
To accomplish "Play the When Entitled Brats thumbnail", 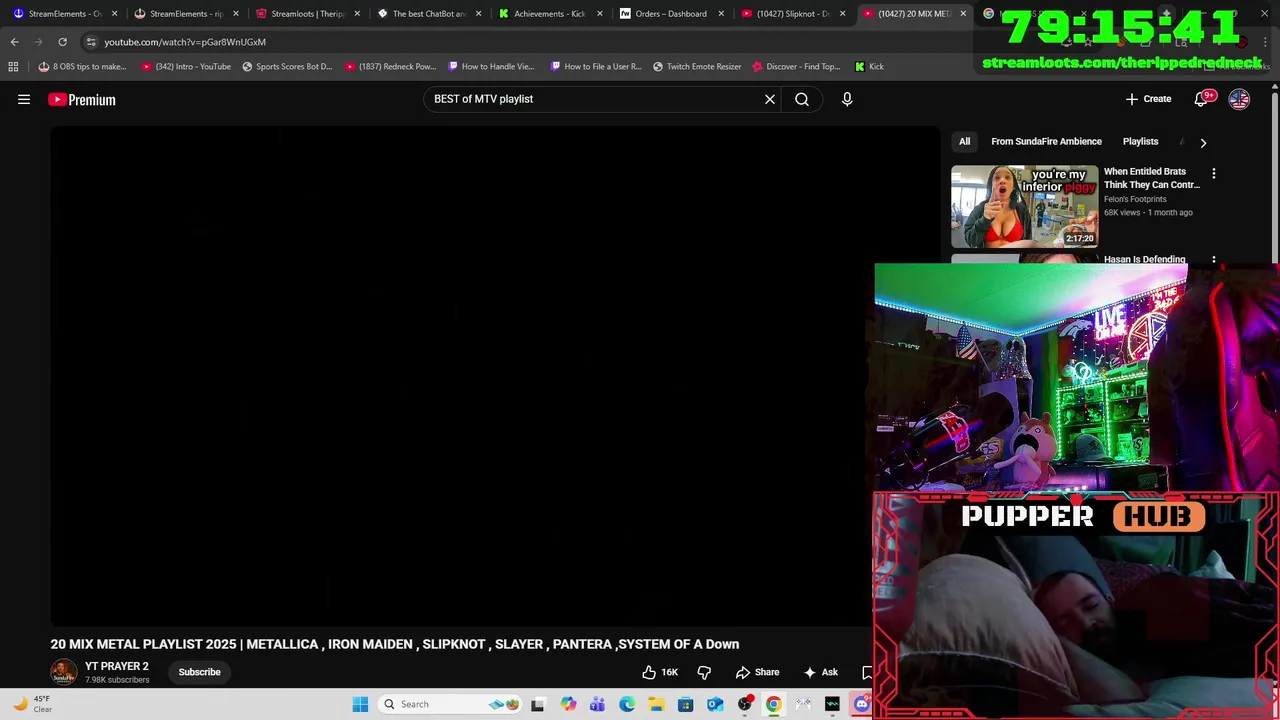I will (1024, 206).
